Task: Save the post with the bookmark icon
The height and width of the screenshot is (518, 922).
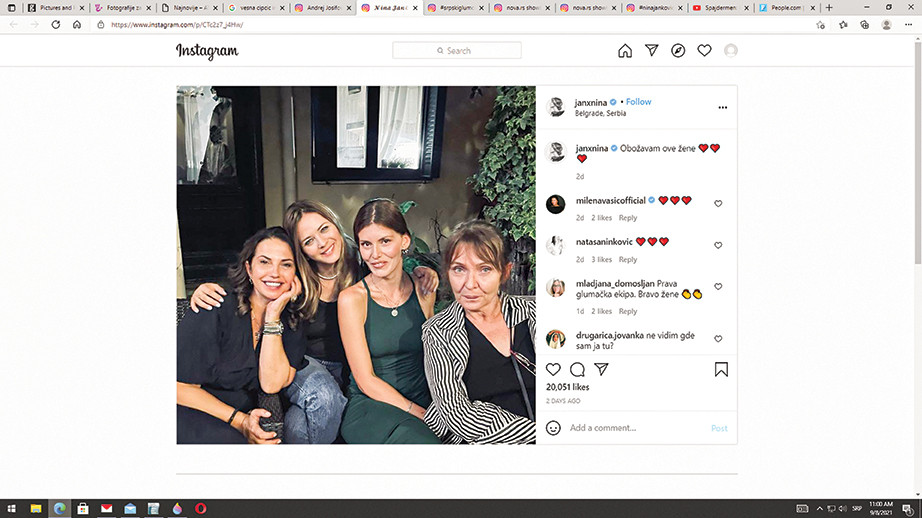Action: coord(721,369)
